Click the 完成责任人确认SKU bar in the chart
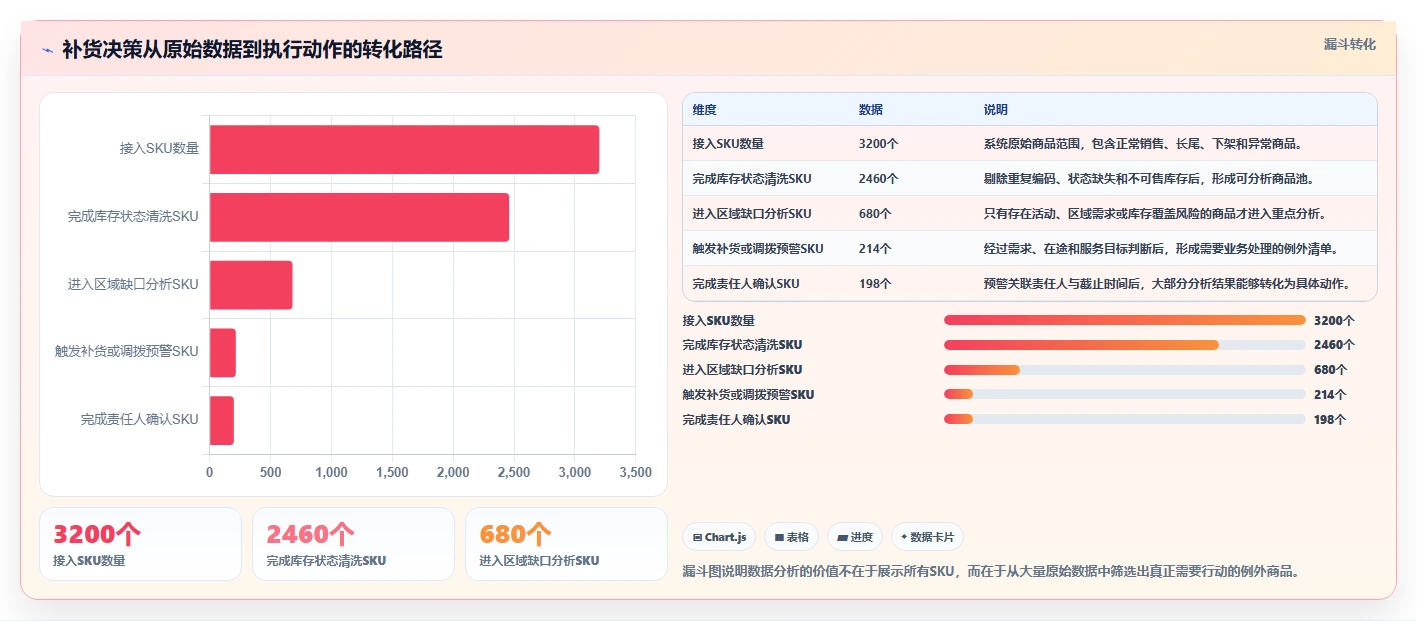Viewport: 1417px width, 621px height. (222, 420)
